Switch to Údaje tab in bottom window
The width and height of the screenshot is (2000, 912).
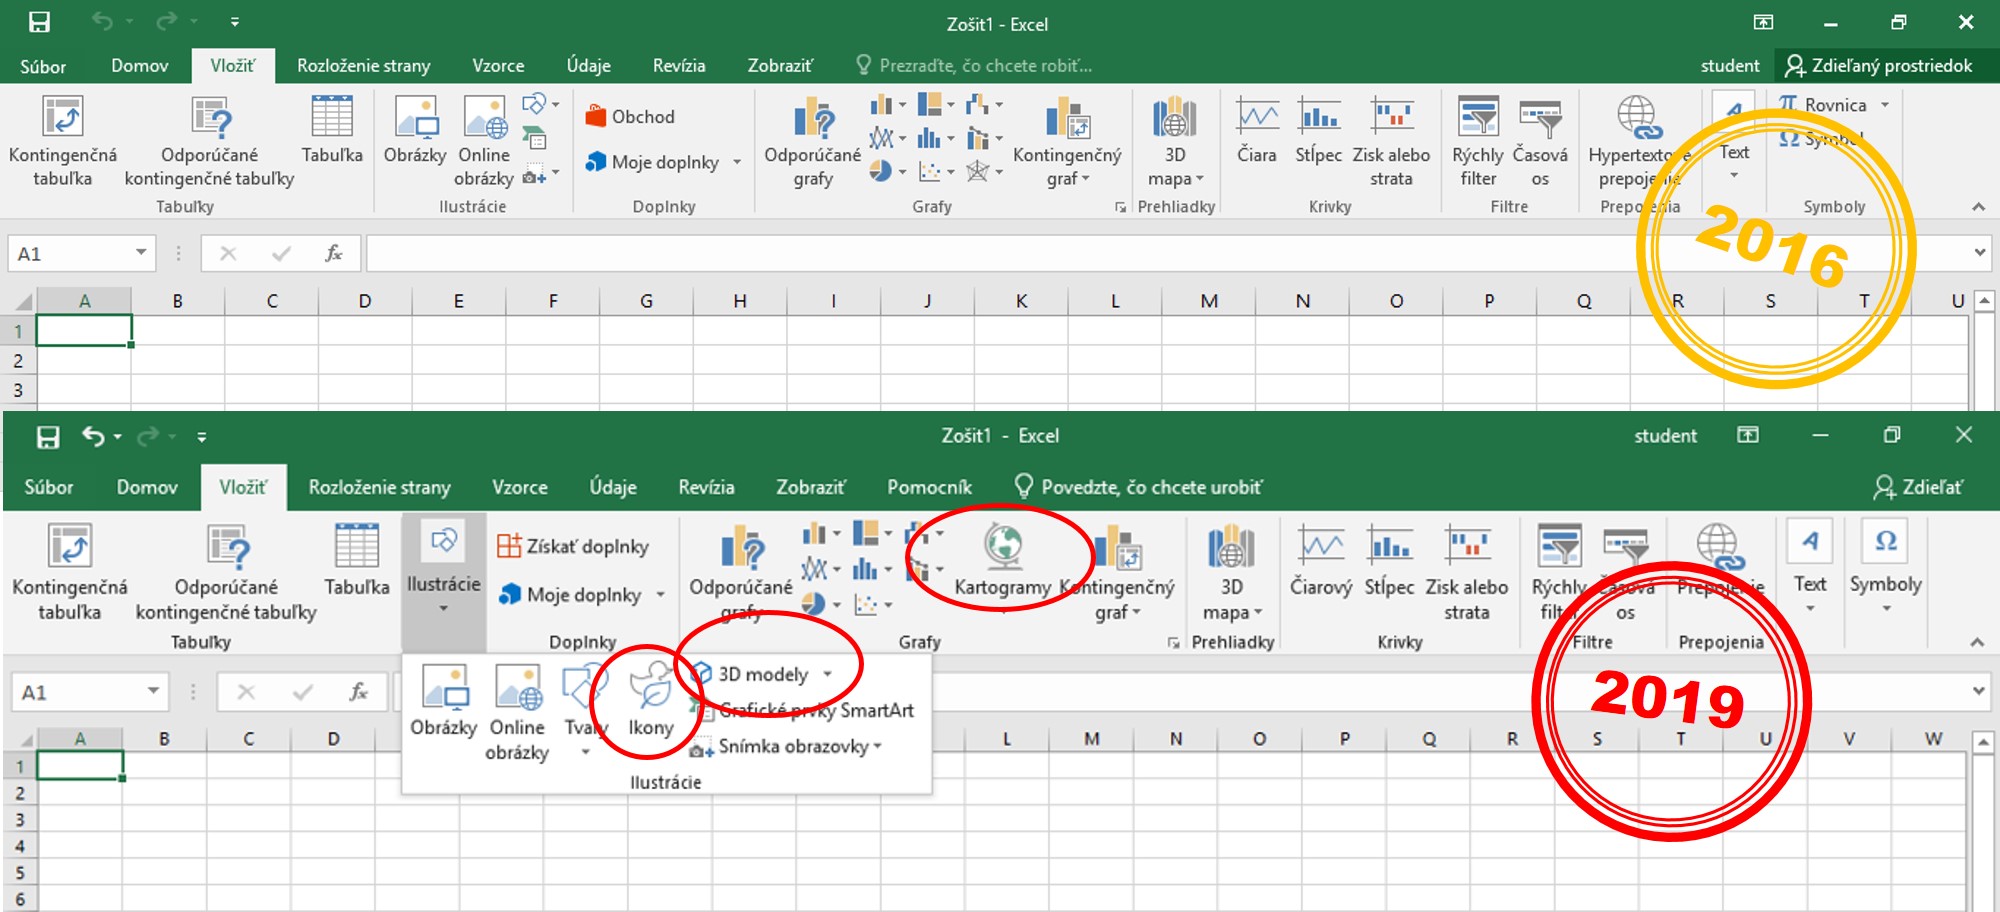pyautogui.click(x=613, y=487)
